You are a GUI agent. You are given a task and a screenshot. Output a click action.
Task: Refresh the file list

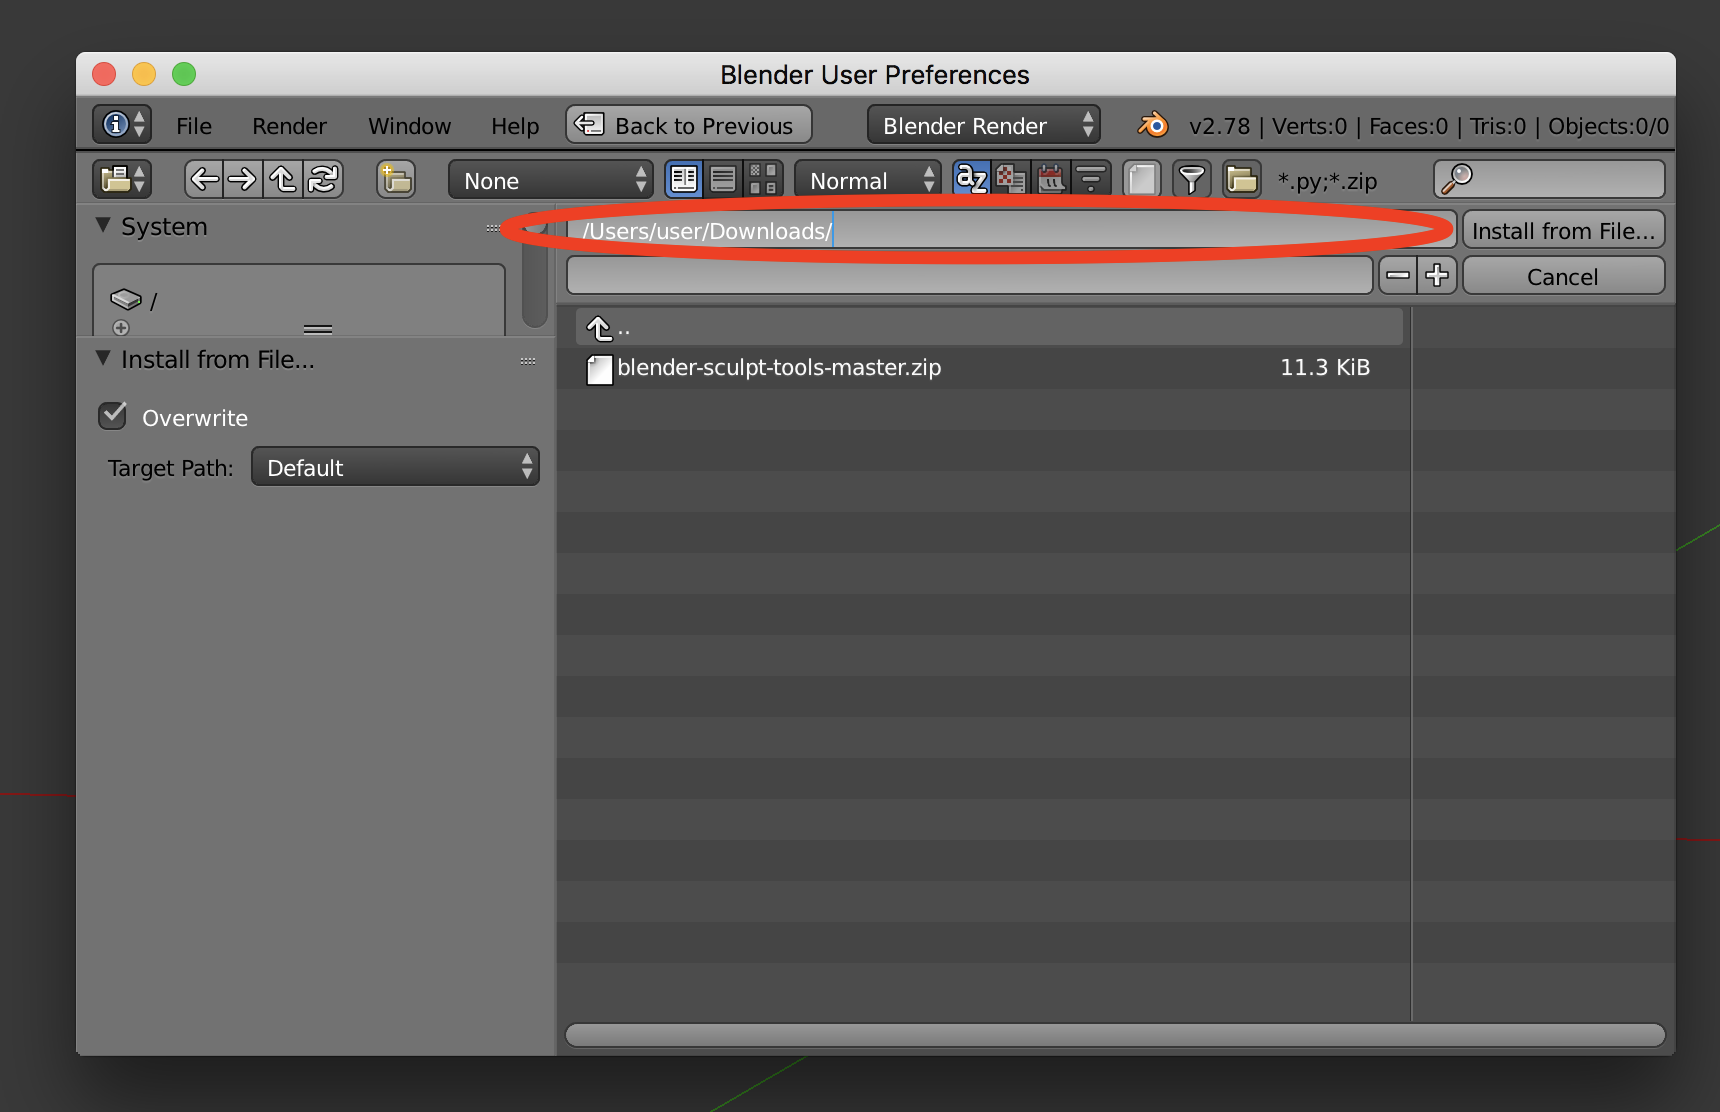point(323,179)
